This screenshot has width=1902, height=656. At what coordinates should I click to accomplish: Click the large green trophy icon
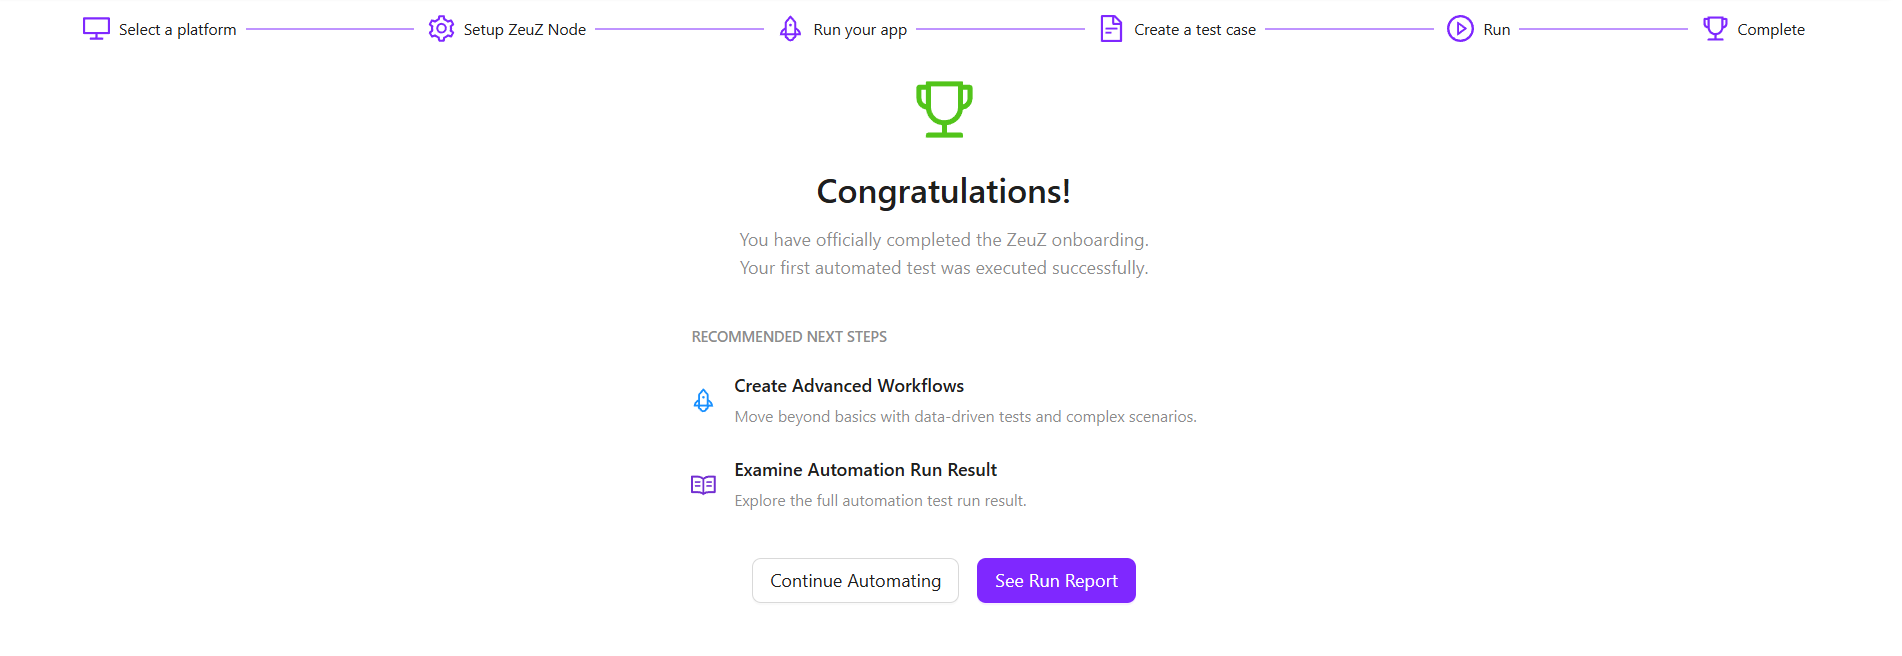pyautogui.click(x=944, y=109)
